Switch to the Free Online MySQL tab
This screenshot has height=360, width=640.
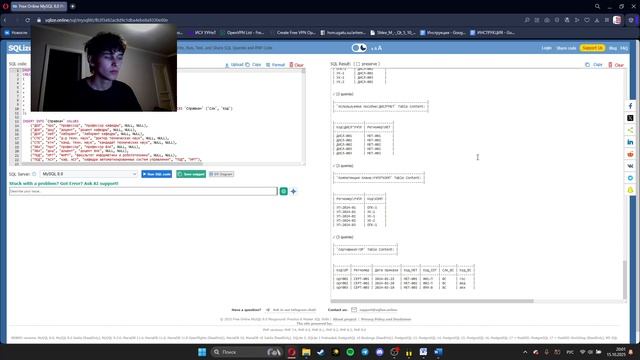(x=39, y=7)
